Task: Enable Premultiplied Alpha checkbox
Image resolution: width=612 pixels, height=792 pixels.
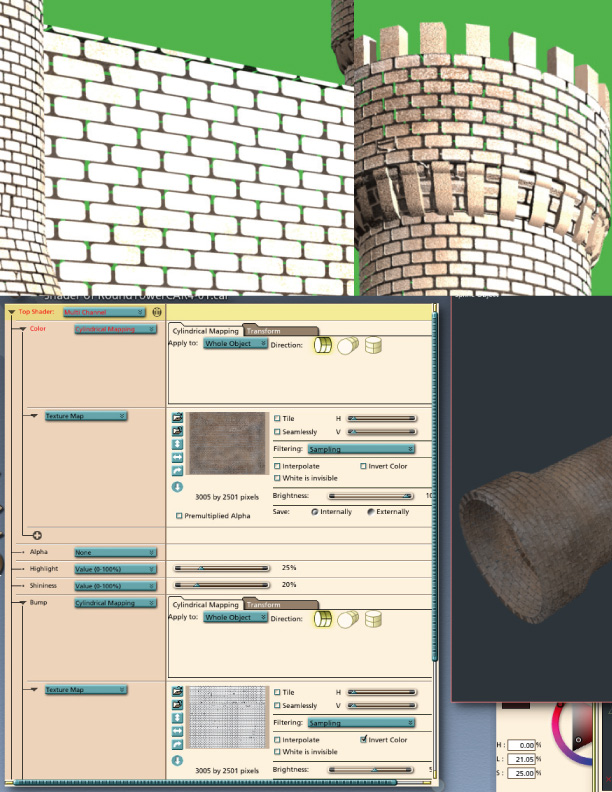Action: pyautogui.click(x=179, y=516)
